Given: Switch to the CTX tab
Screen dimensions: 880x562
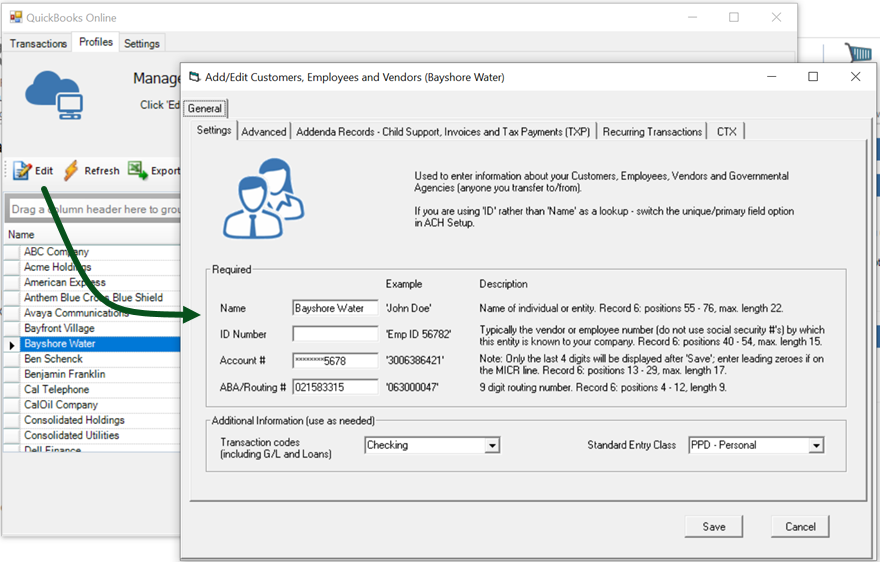Looking at the screenshot, I should 726,131.
